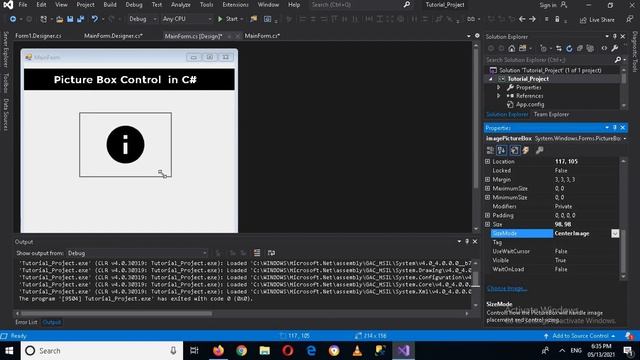Expand the References node in Solution Explorer
This screenshot has height=360, width=640.
[498, 96]
